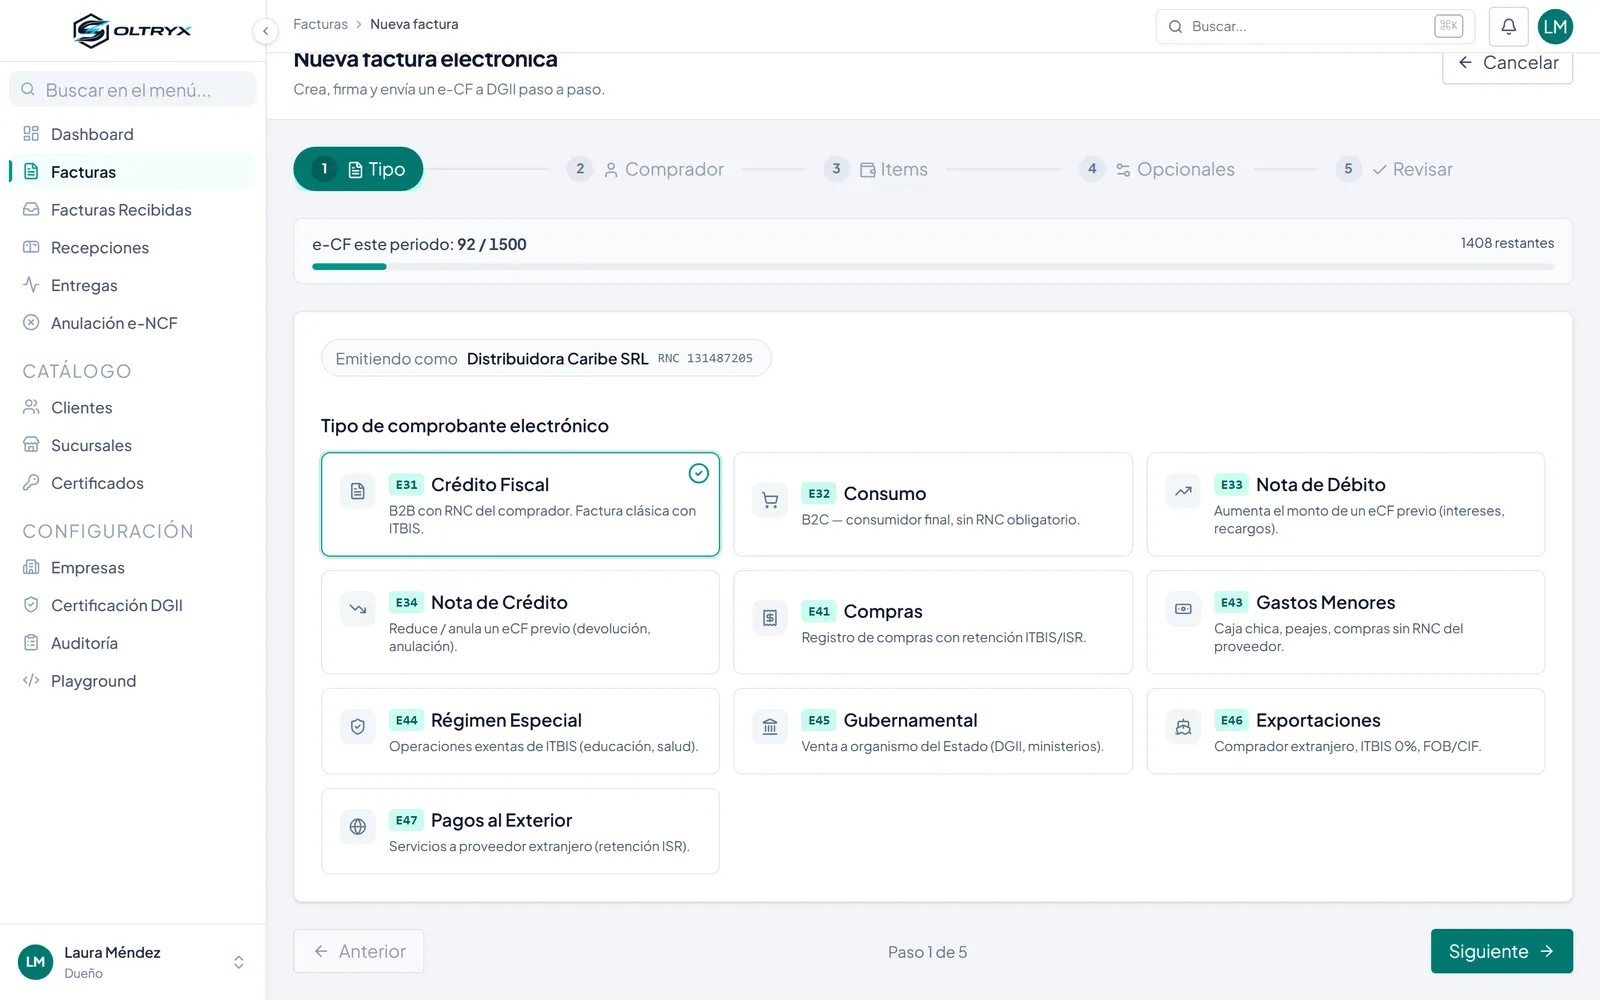Open Dashboard in the sidebar
The image size is (1600, 1000).
[x=133, y=134]
